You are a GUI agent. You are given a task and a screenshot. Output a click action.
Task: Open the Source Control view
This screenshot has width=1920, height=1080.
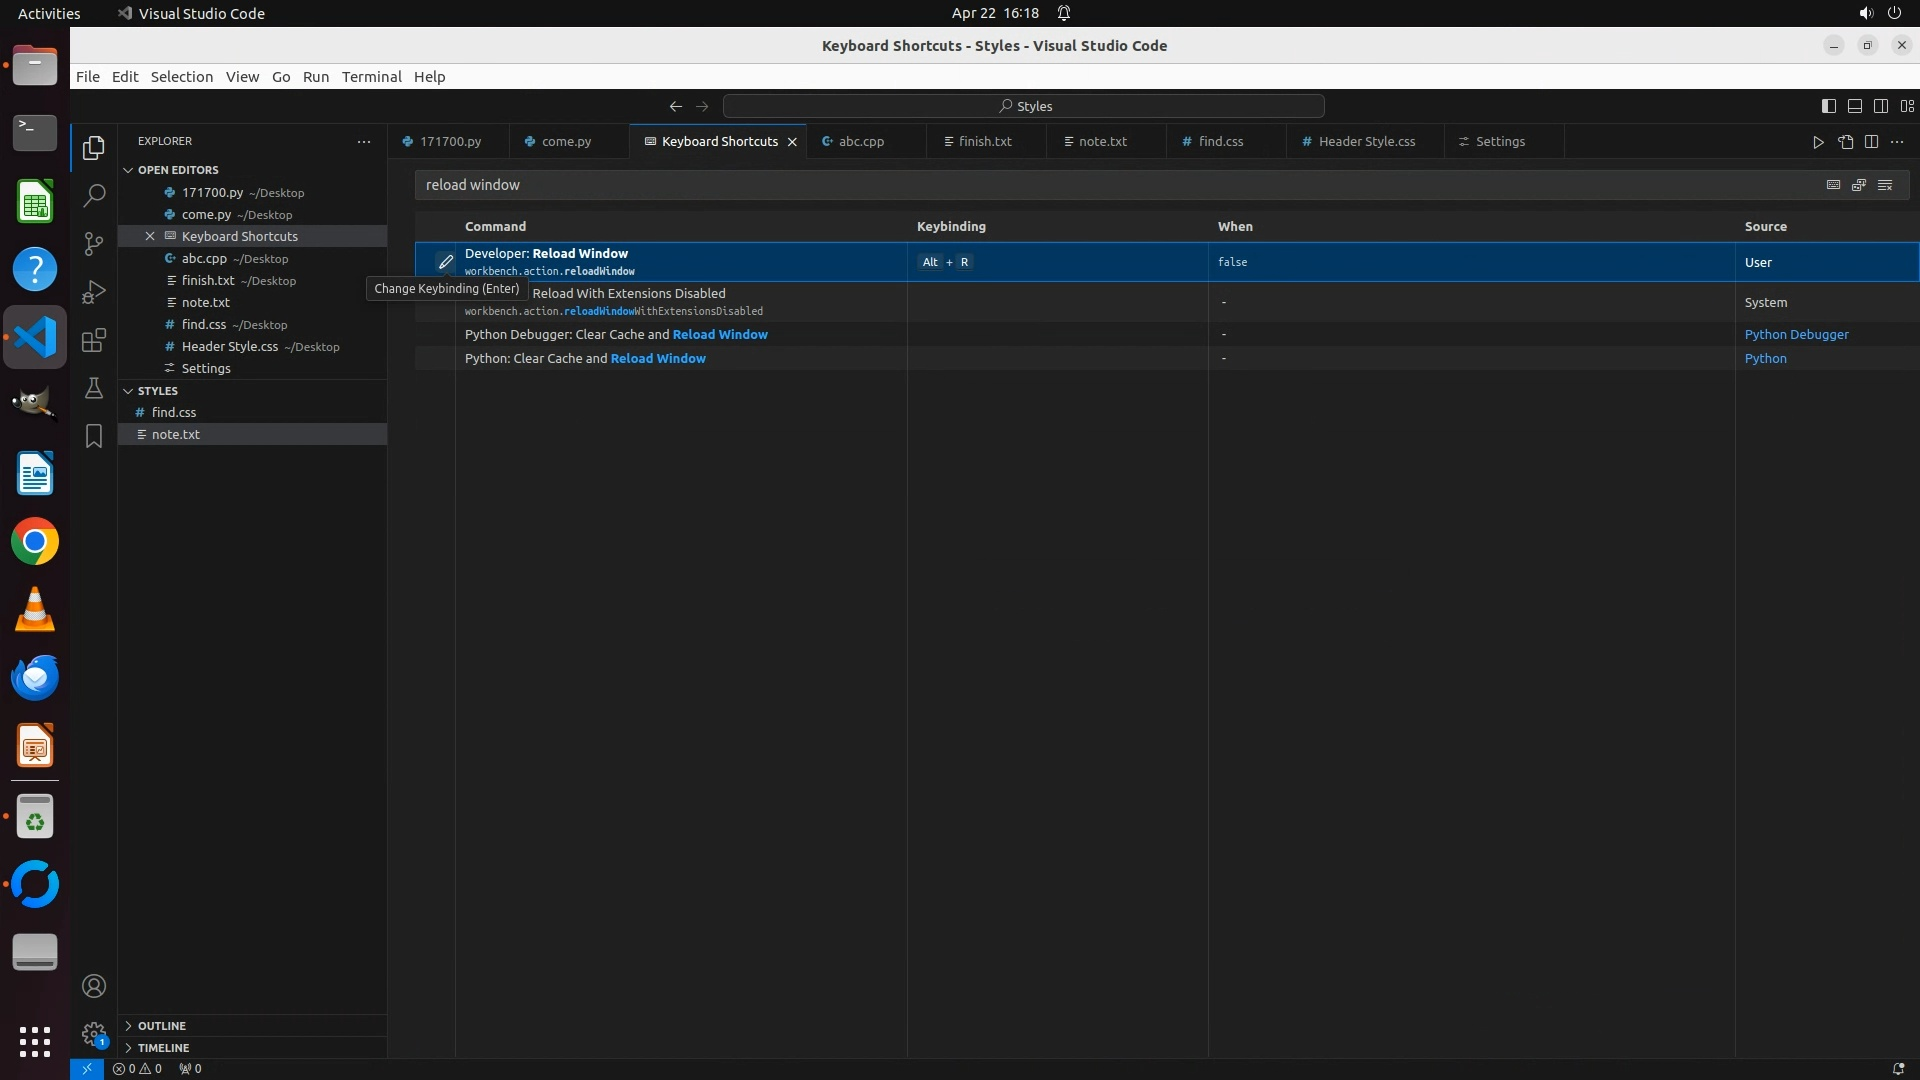94,243
